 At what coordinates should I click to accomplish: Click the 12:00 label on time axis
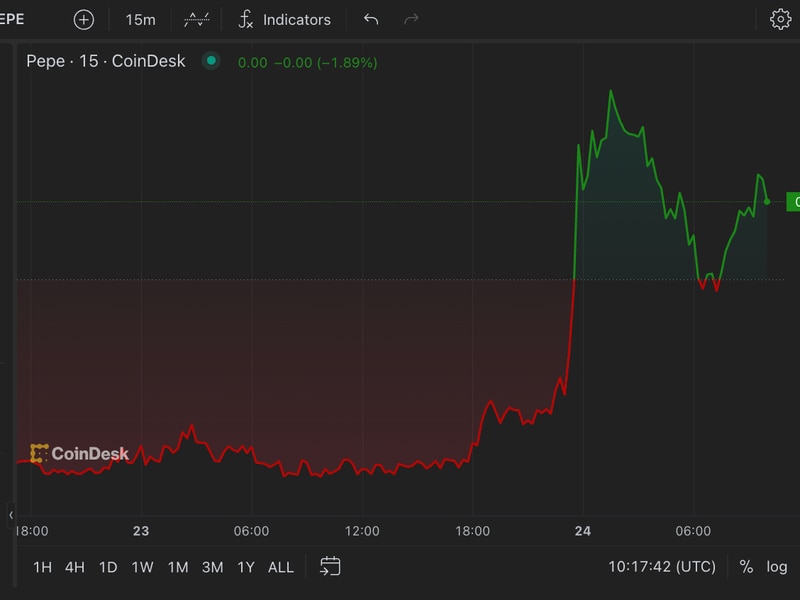(x=362, y=531)
